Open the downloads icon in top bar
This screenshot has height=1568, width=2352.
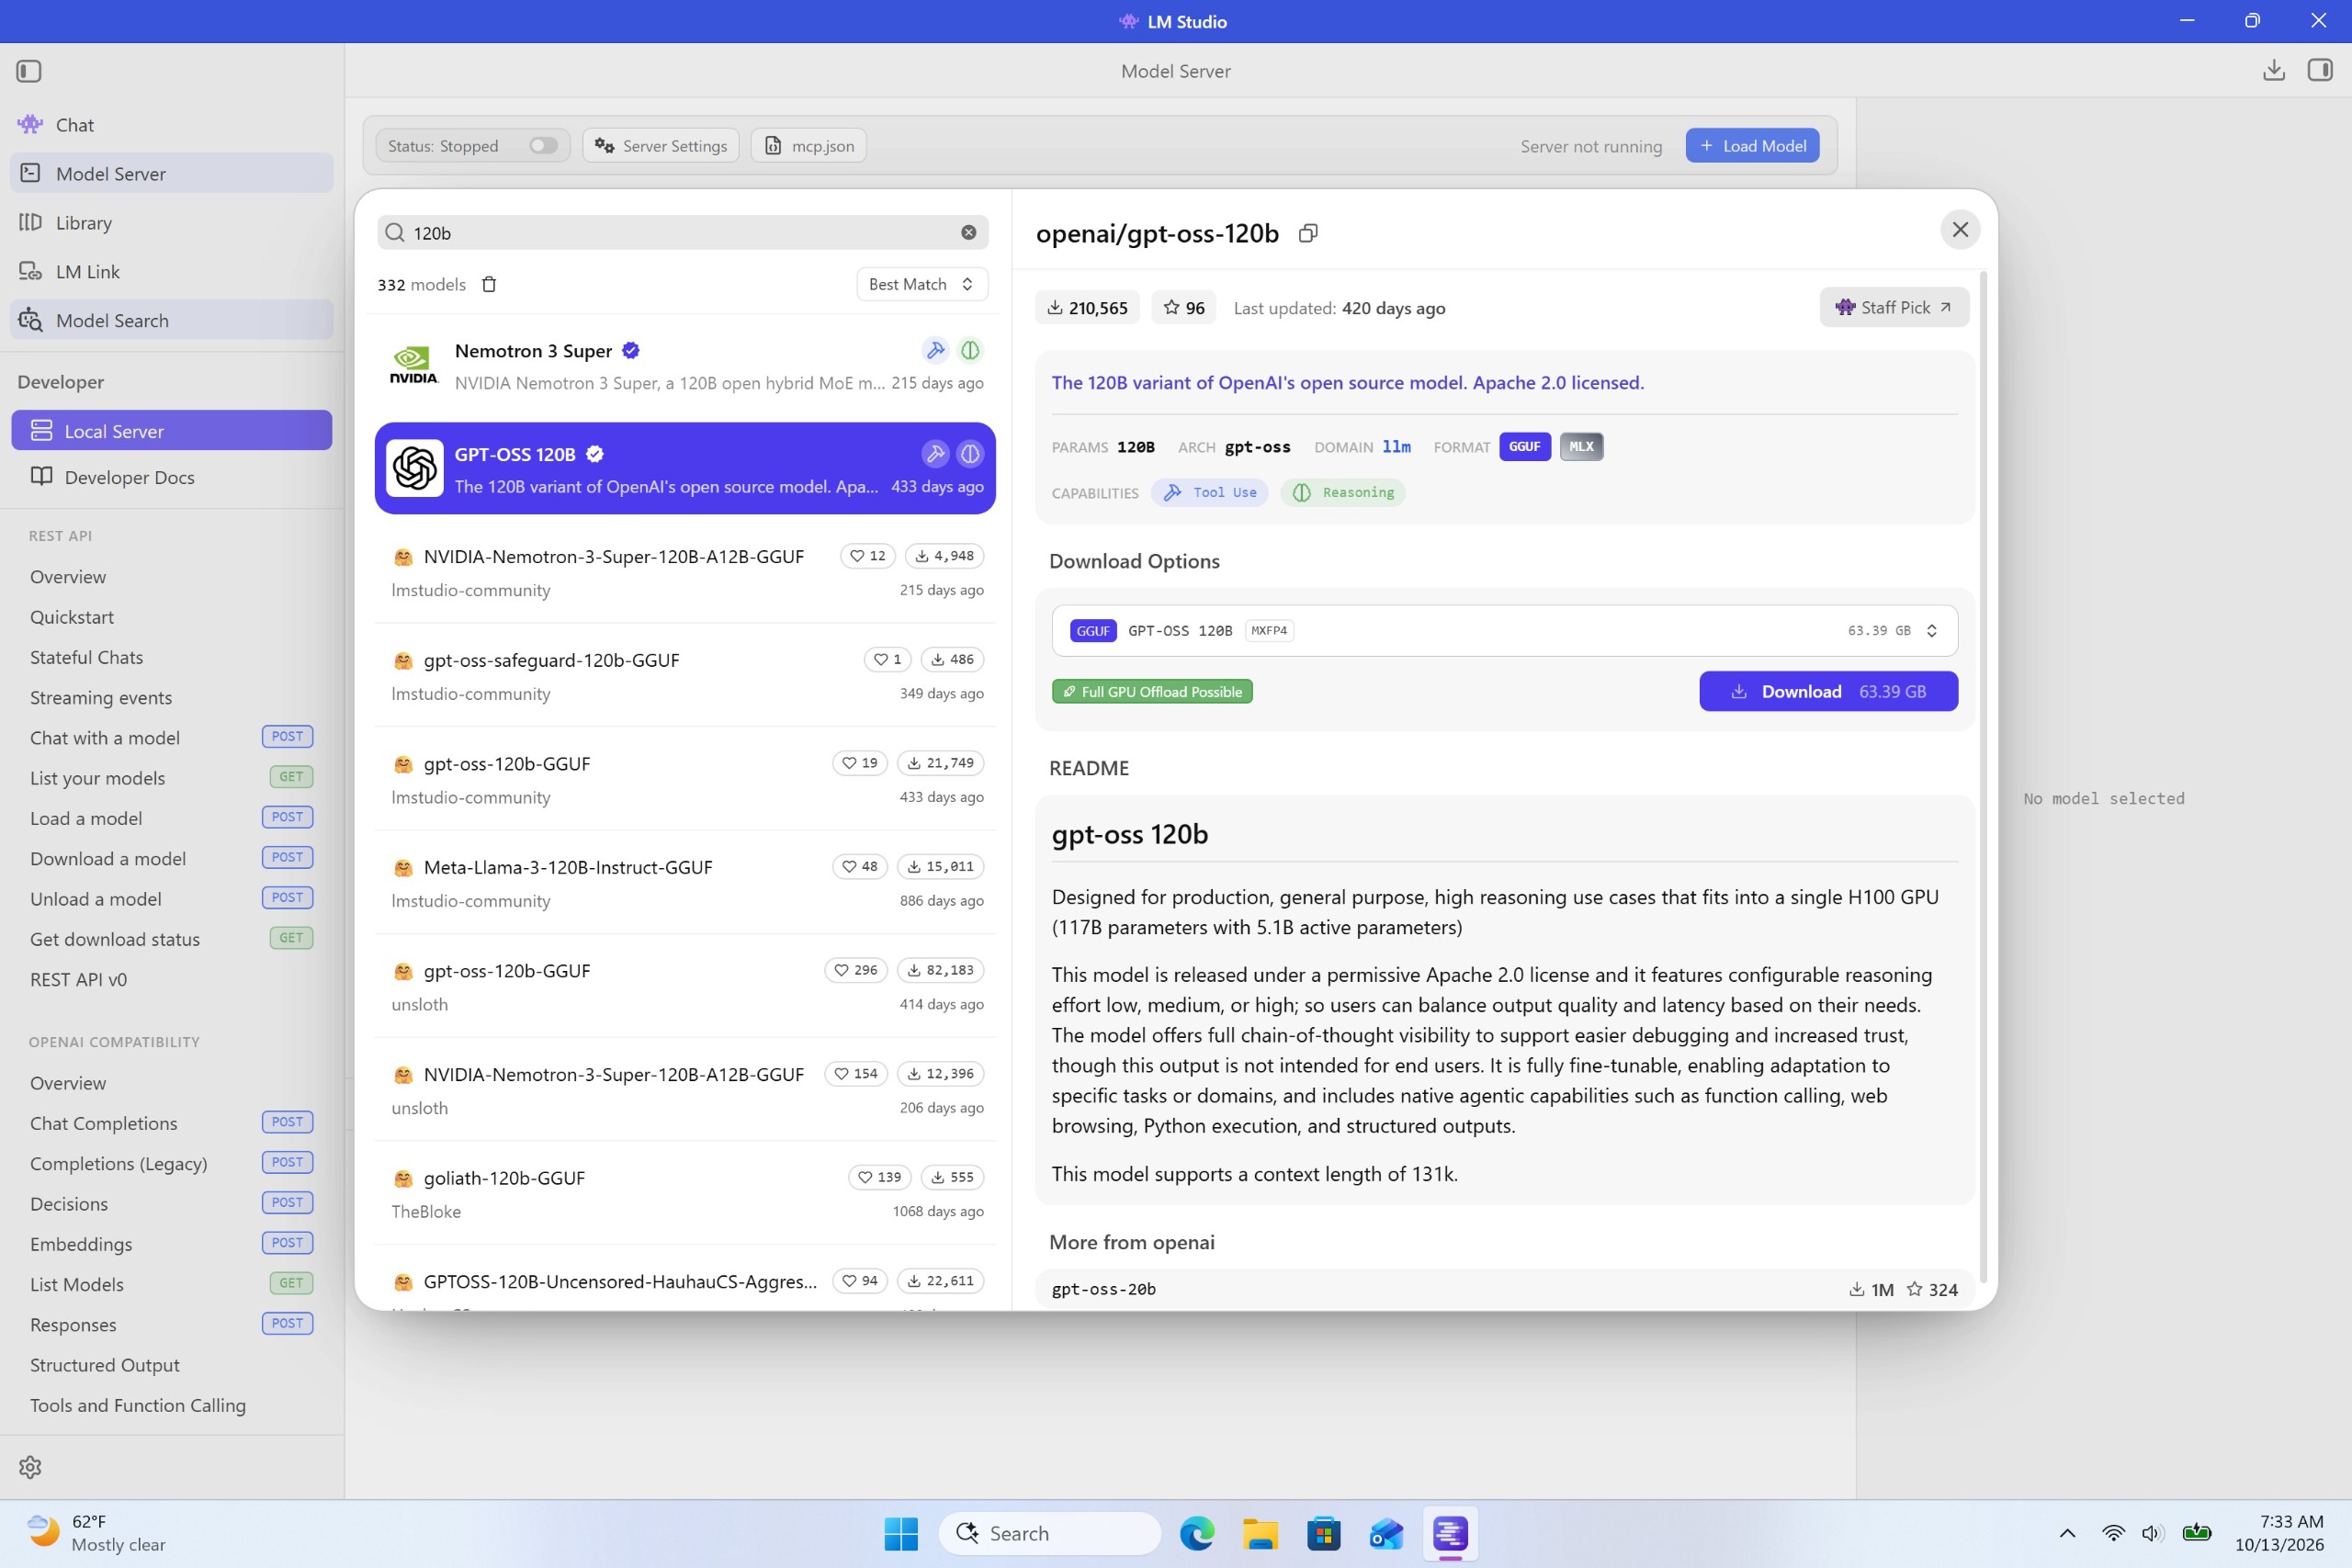coord(2273,70)
